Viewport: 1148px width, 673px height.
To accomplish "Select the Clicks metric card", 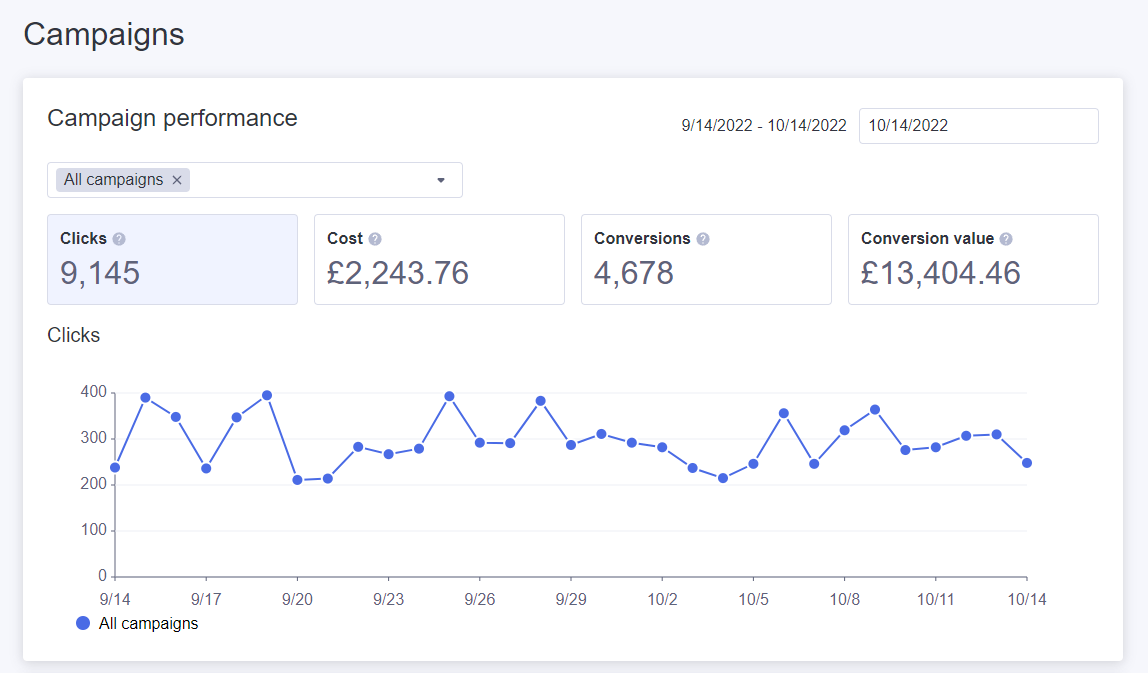I will 173,259.
